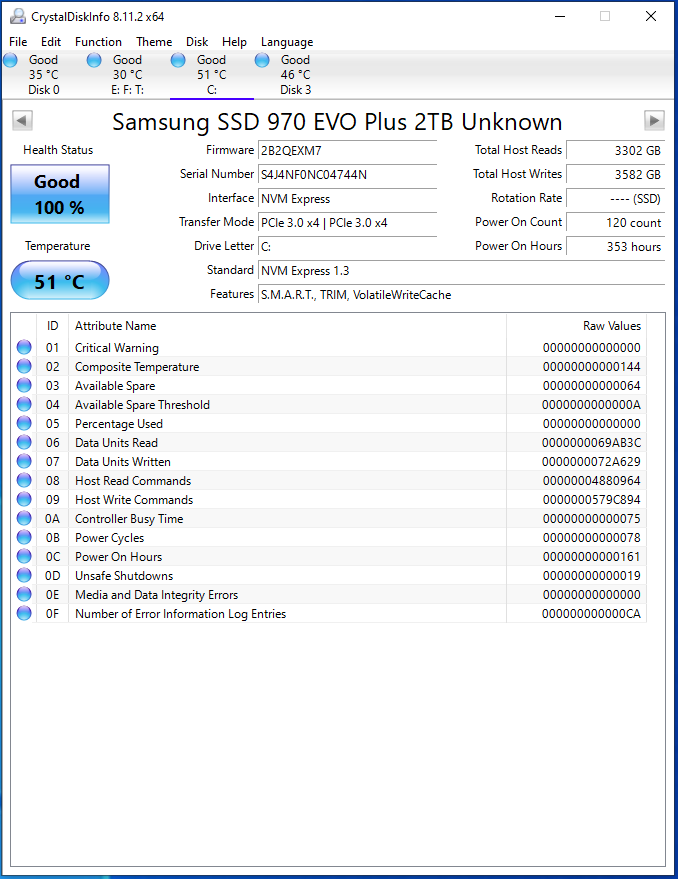Click the Standard field NVM Express 1.3

[x=462, y=271]
